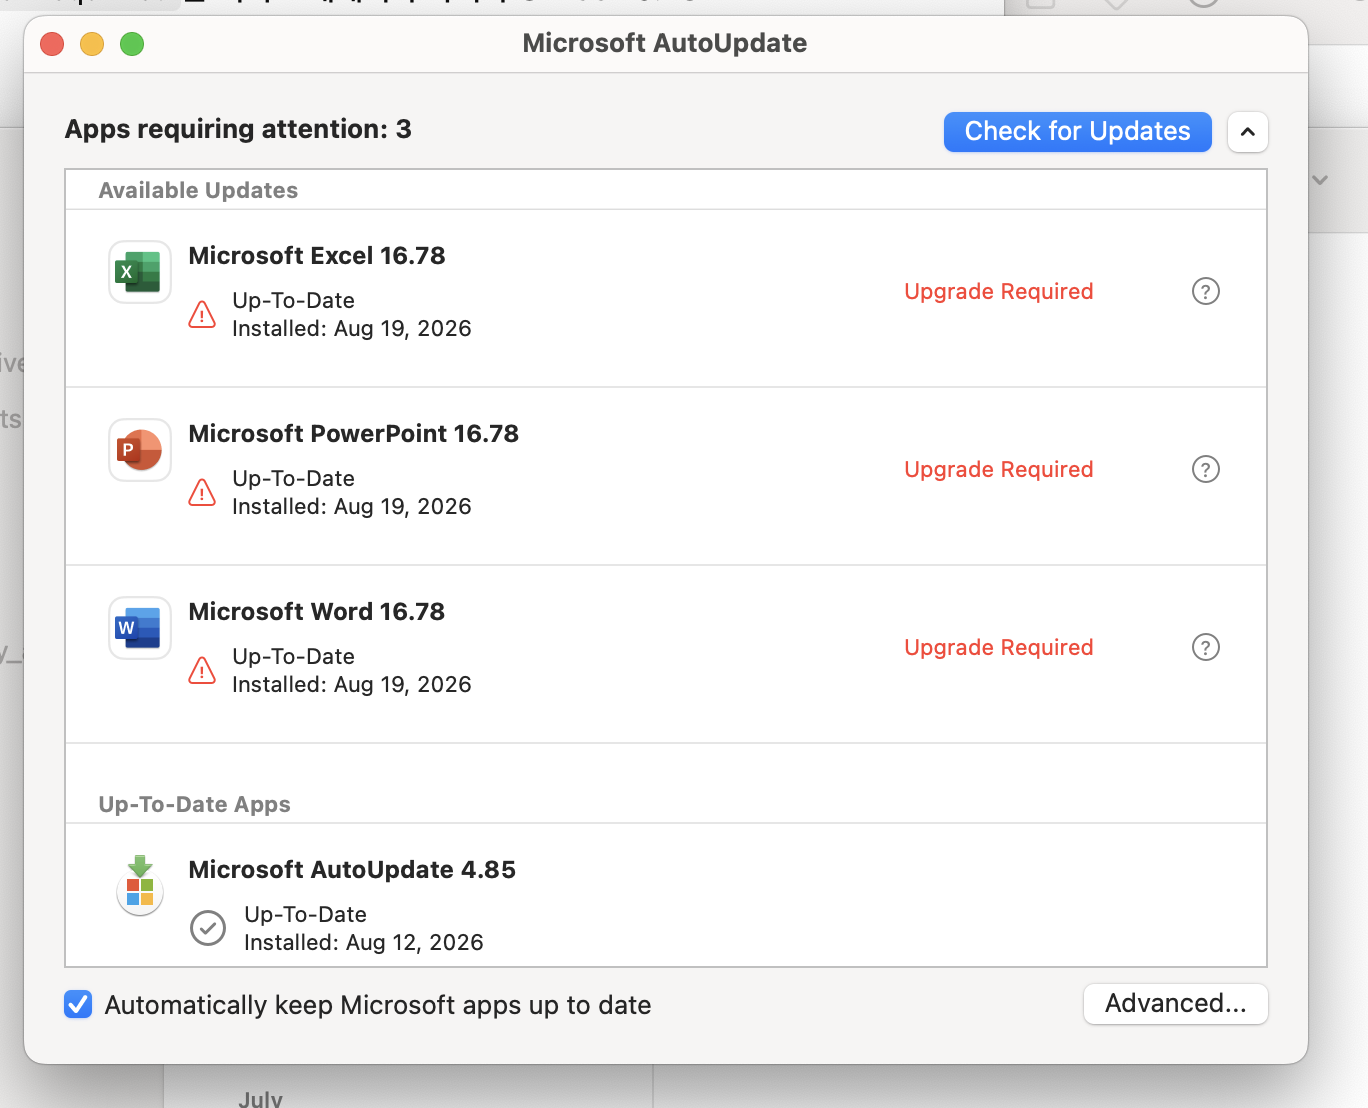Image resolution: width=1368 pixels, height=1108 pixels.
Task: Click the Microsoft Excel app icon
Action: tap(140, 272)
